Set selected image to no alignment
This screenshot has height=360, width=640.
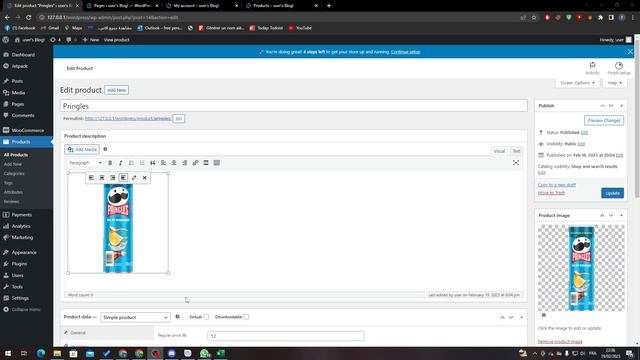coord(123,178)
